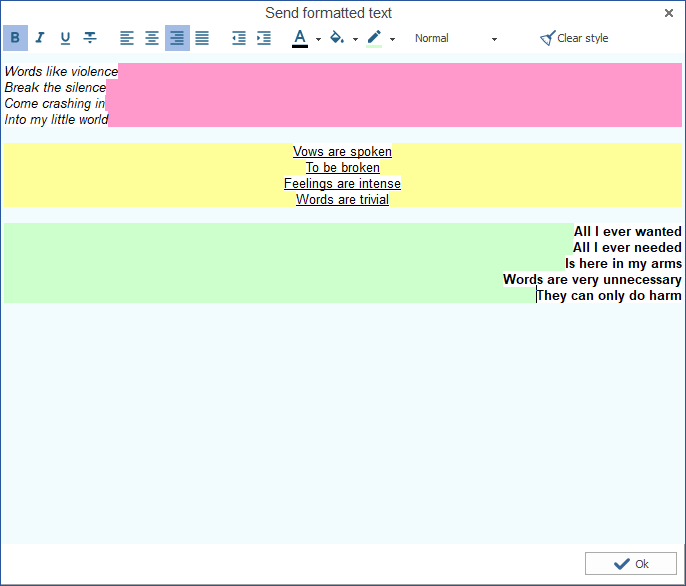Close the Send formatted text dialog
The height and width of the screenshot is (586, 686).
669,13
